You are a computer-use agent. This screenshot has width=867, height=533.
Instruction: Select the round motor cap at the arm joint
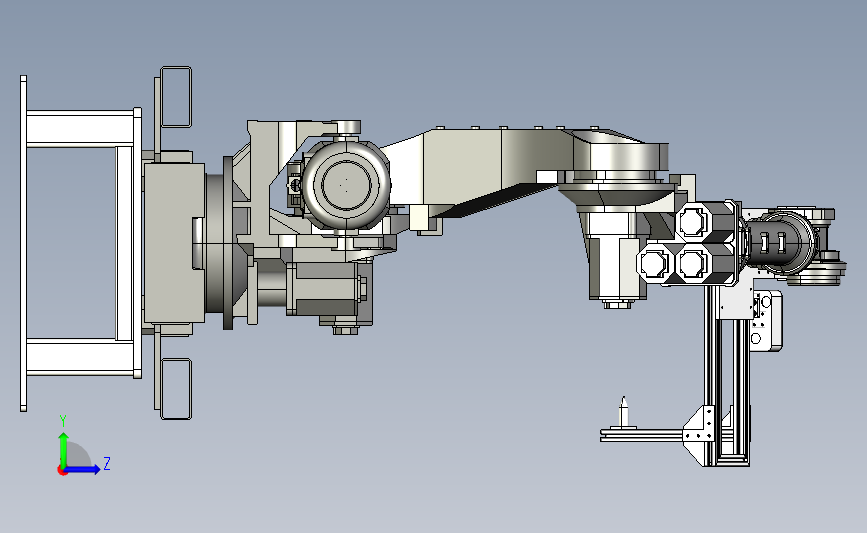click(346, 184)
